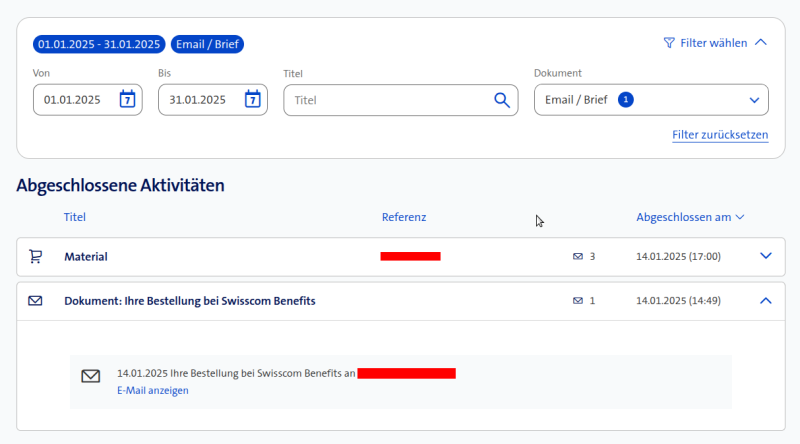Open the Bis date calendar picker
800x444 pixels.
click(253, 99)
